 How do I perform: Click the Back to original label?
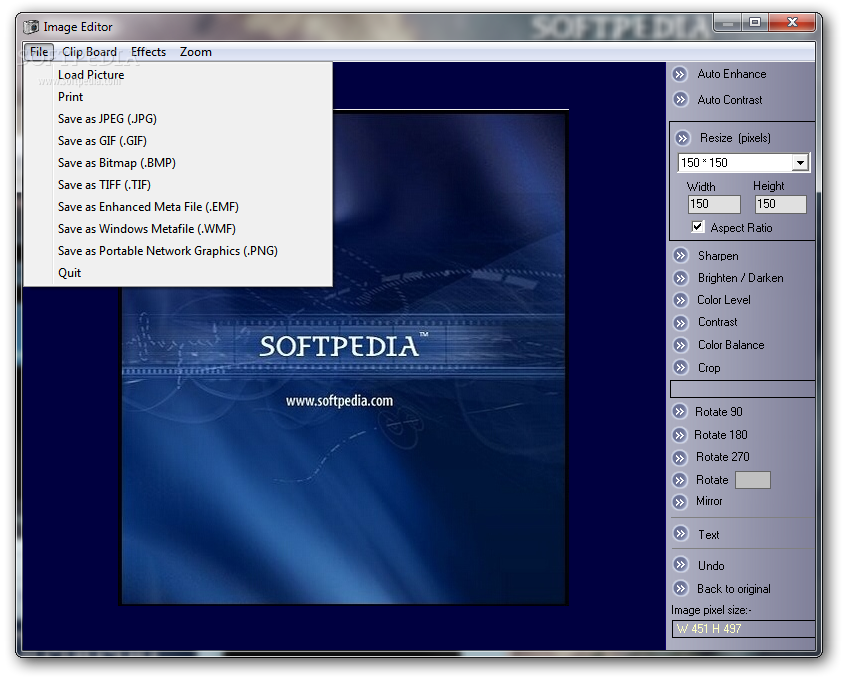point(734,589)
